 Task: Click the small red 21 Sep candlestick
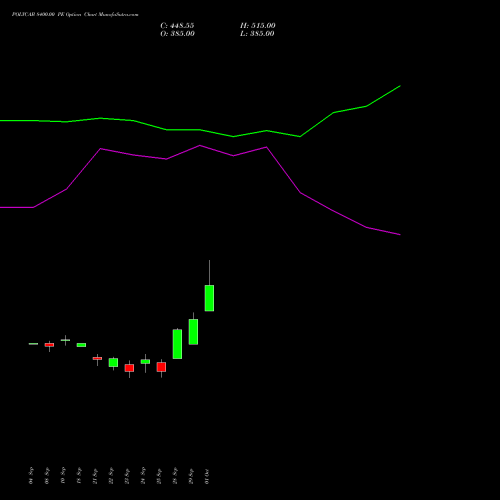pyautogui.click(x=97, y=358)
